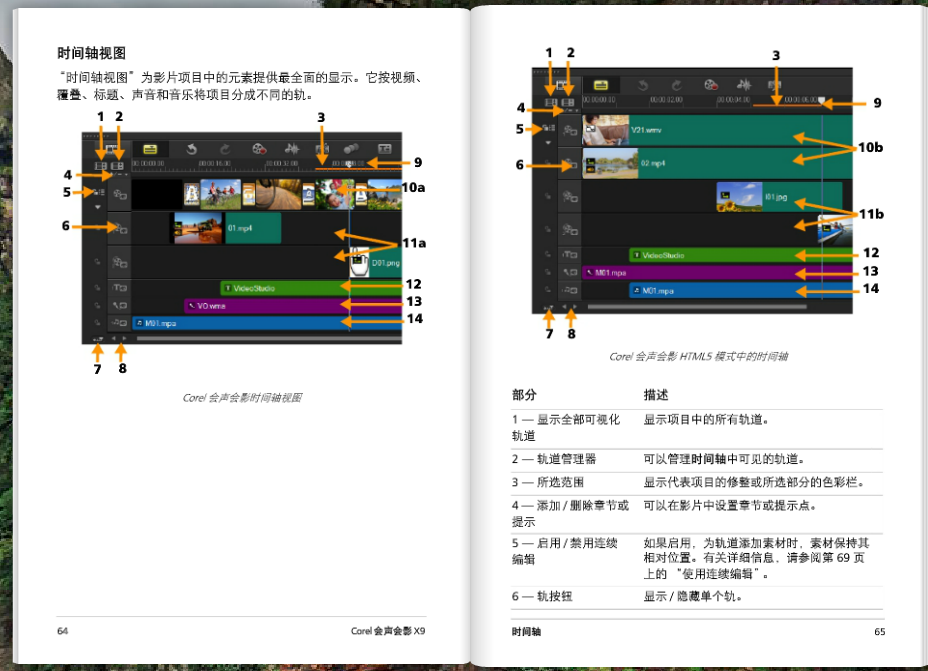Select 02.mp4 clip in HTML5 figure
The height and width of the screenshot is (671, 928).
pos(717,163)
